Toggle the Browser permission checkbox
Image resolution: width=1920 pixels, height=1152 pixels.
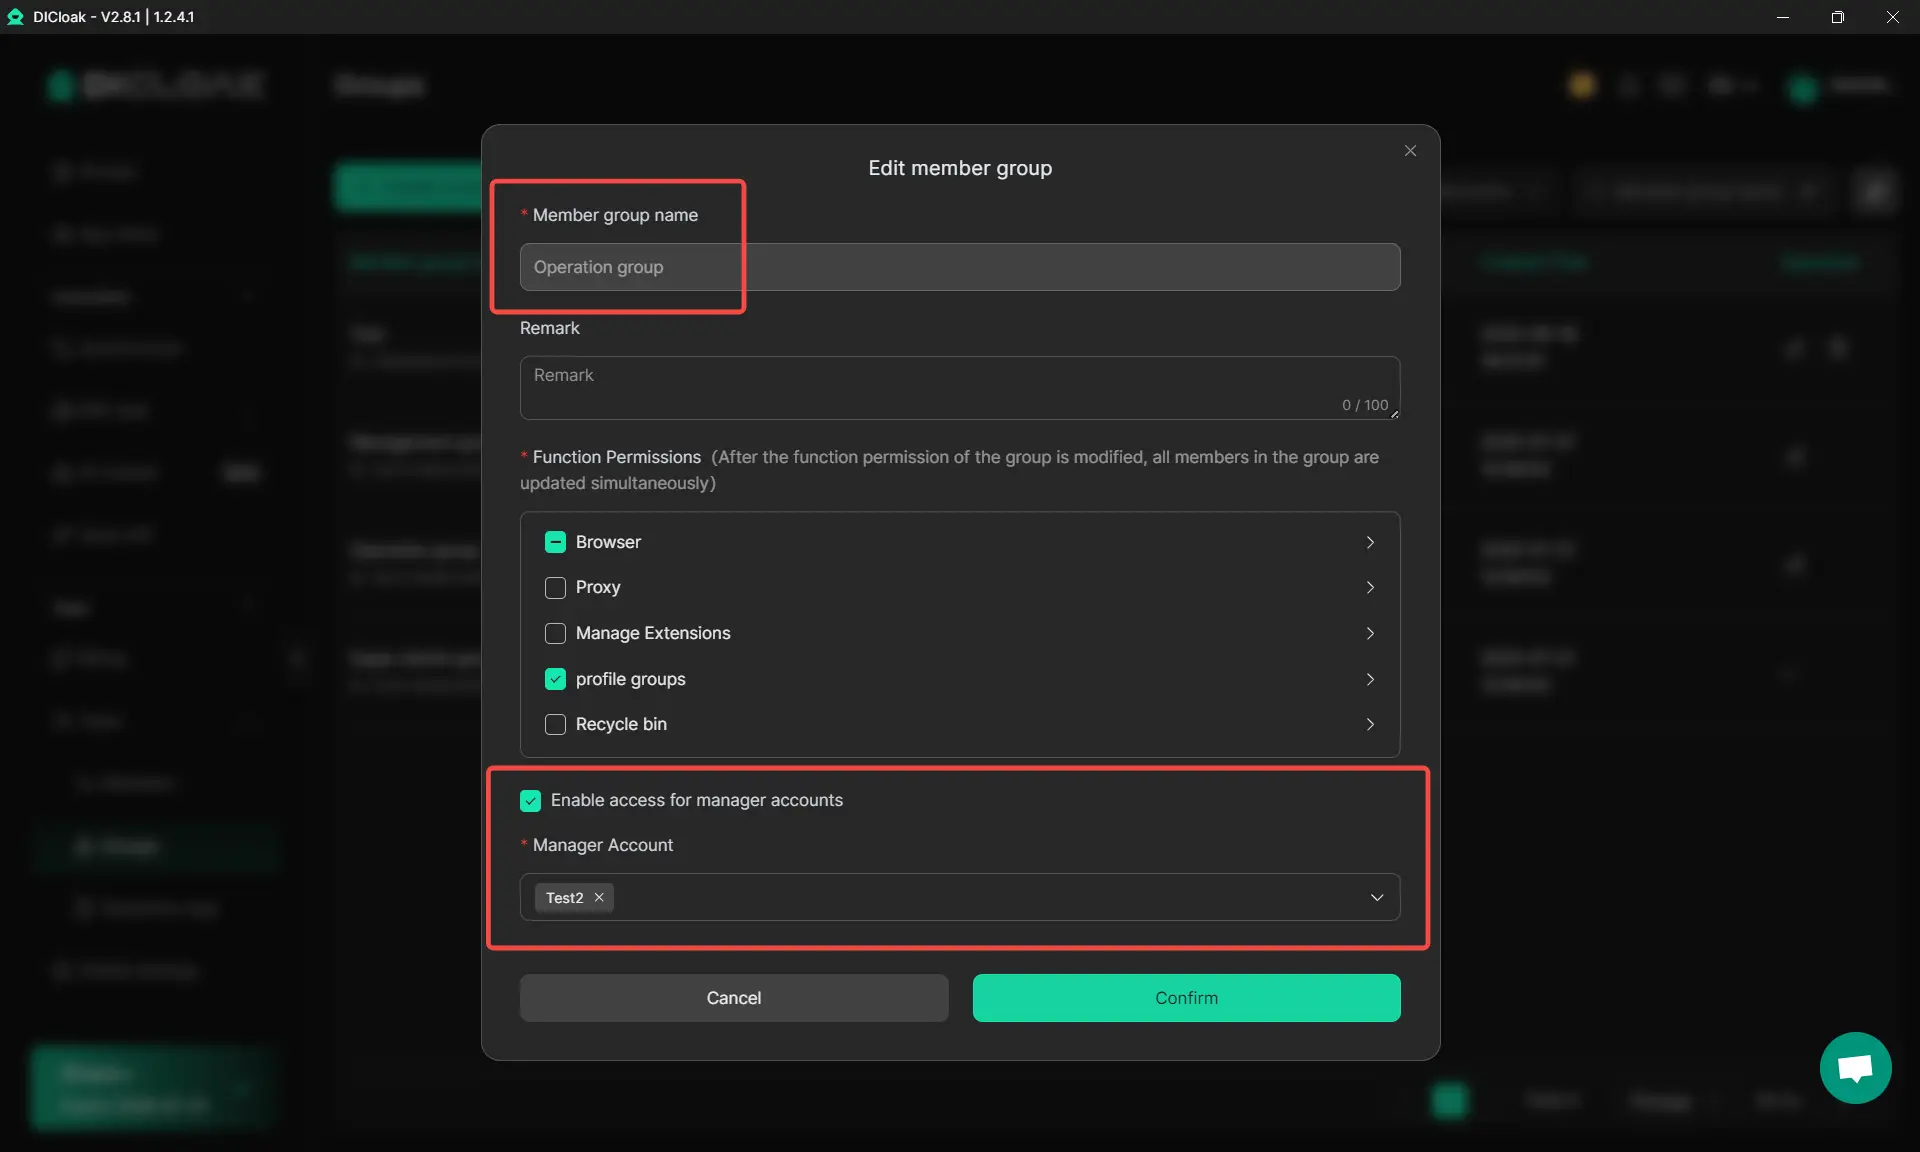coord(555,542)
